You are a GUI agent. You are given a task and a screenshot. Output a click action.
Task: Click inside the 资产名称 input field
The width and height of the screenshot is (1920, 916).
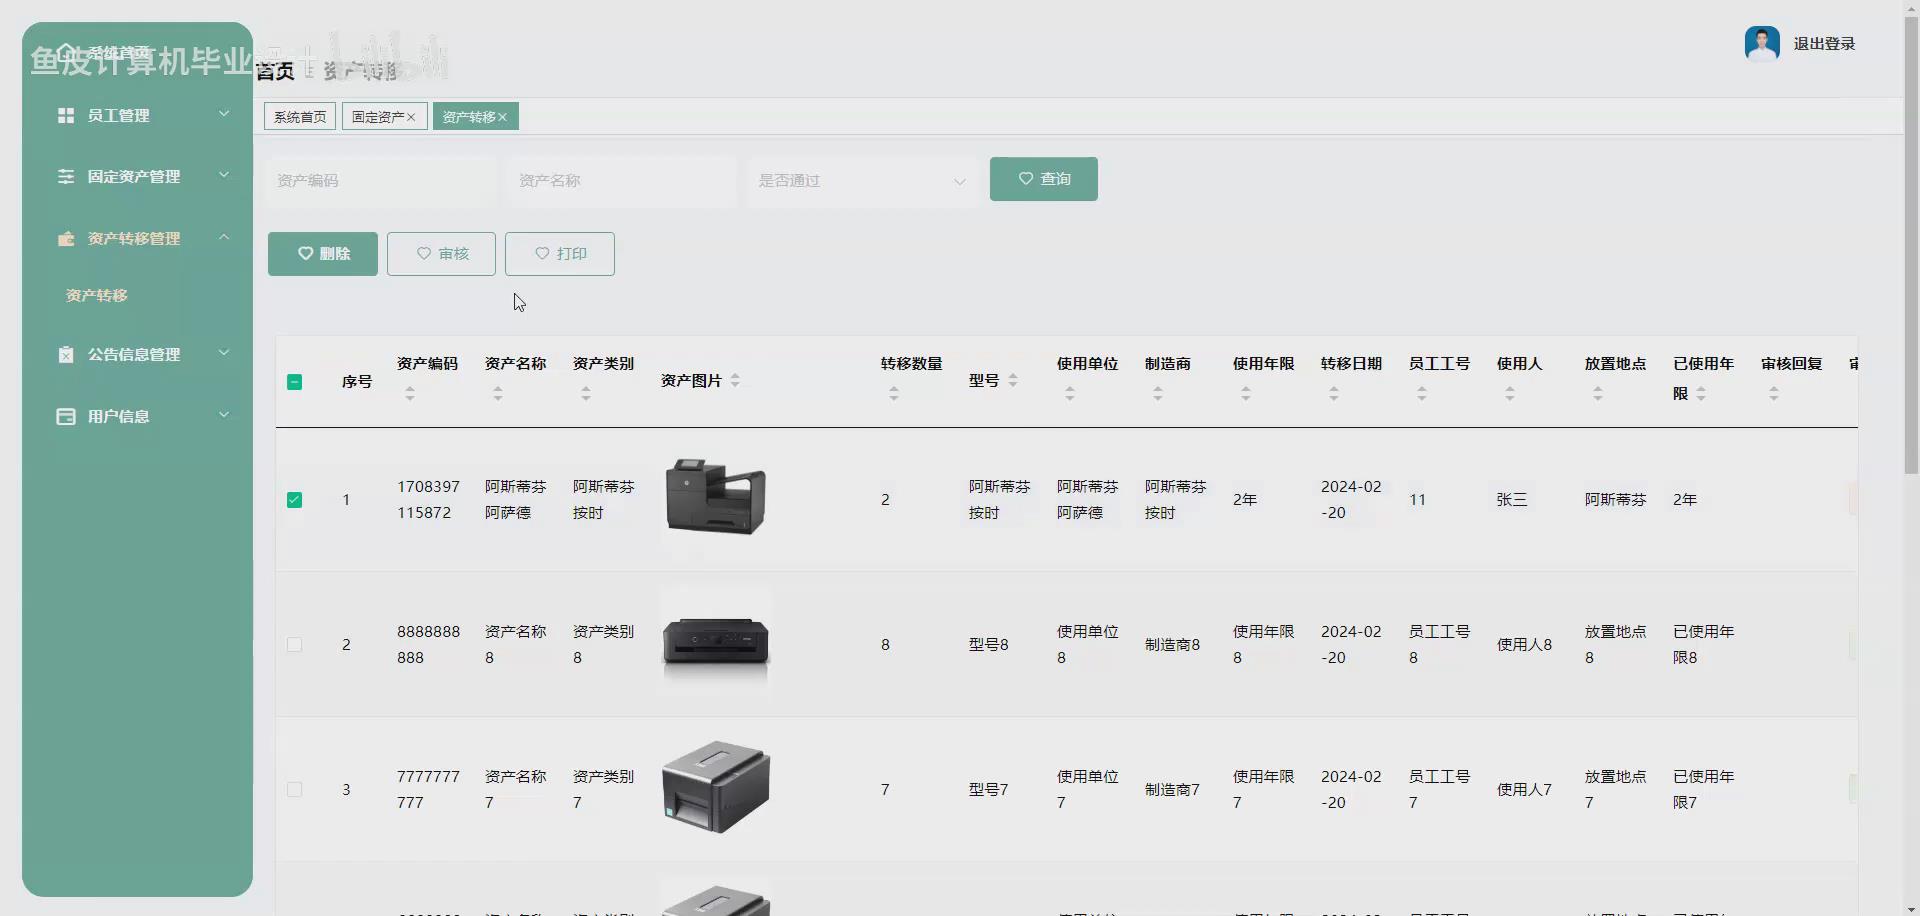coord(620,181)
